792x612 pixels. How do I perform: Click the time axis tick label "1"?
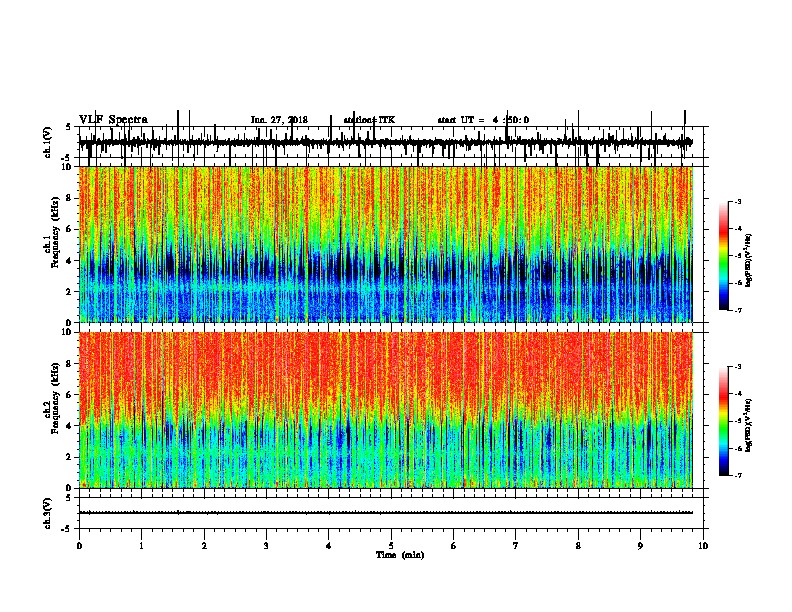coord(141,546)
